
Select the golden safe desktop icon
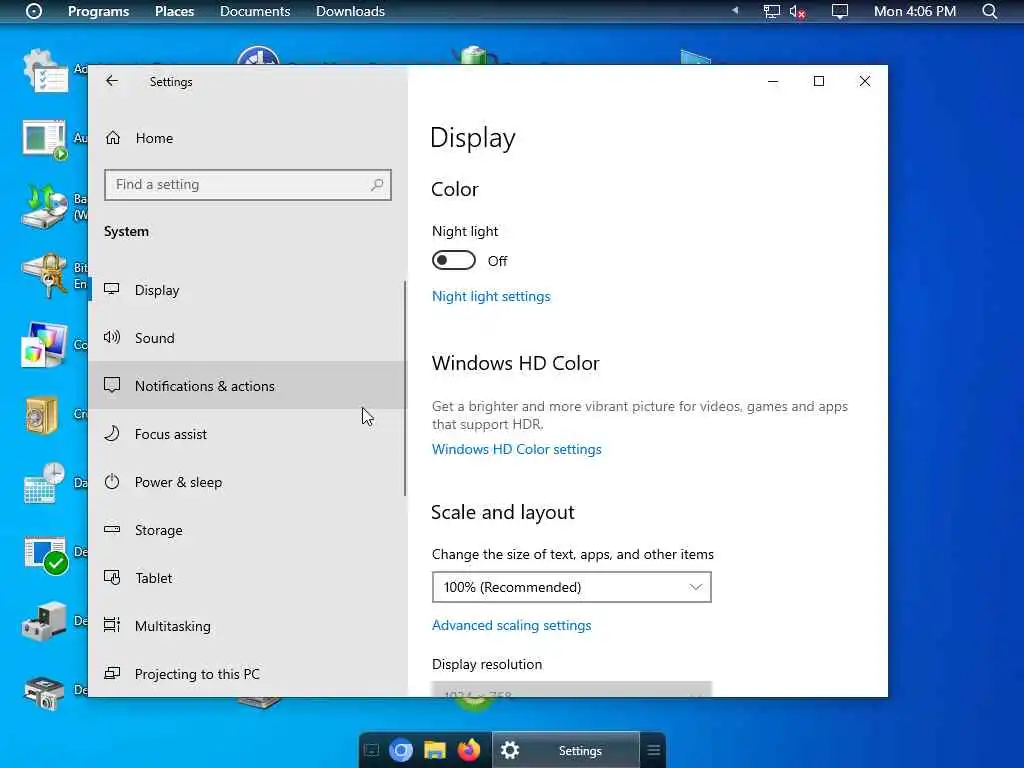point(42,415)
